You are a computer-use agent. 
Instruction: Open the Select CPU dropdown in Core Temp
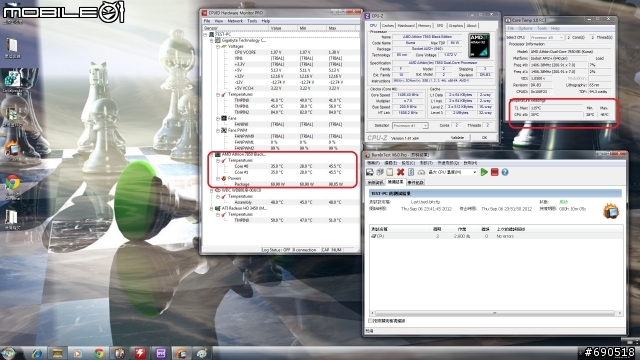547,38
